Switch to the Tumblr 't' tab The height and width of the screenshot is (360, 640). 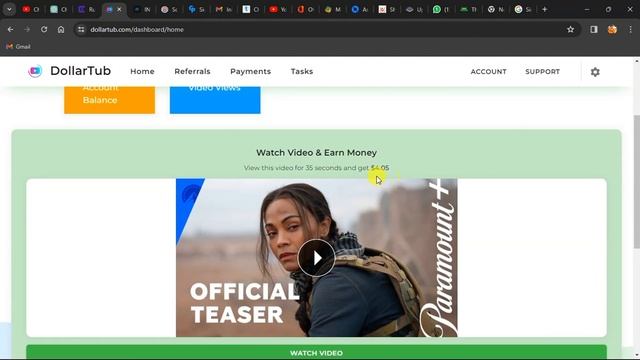[x=251, y=9]
